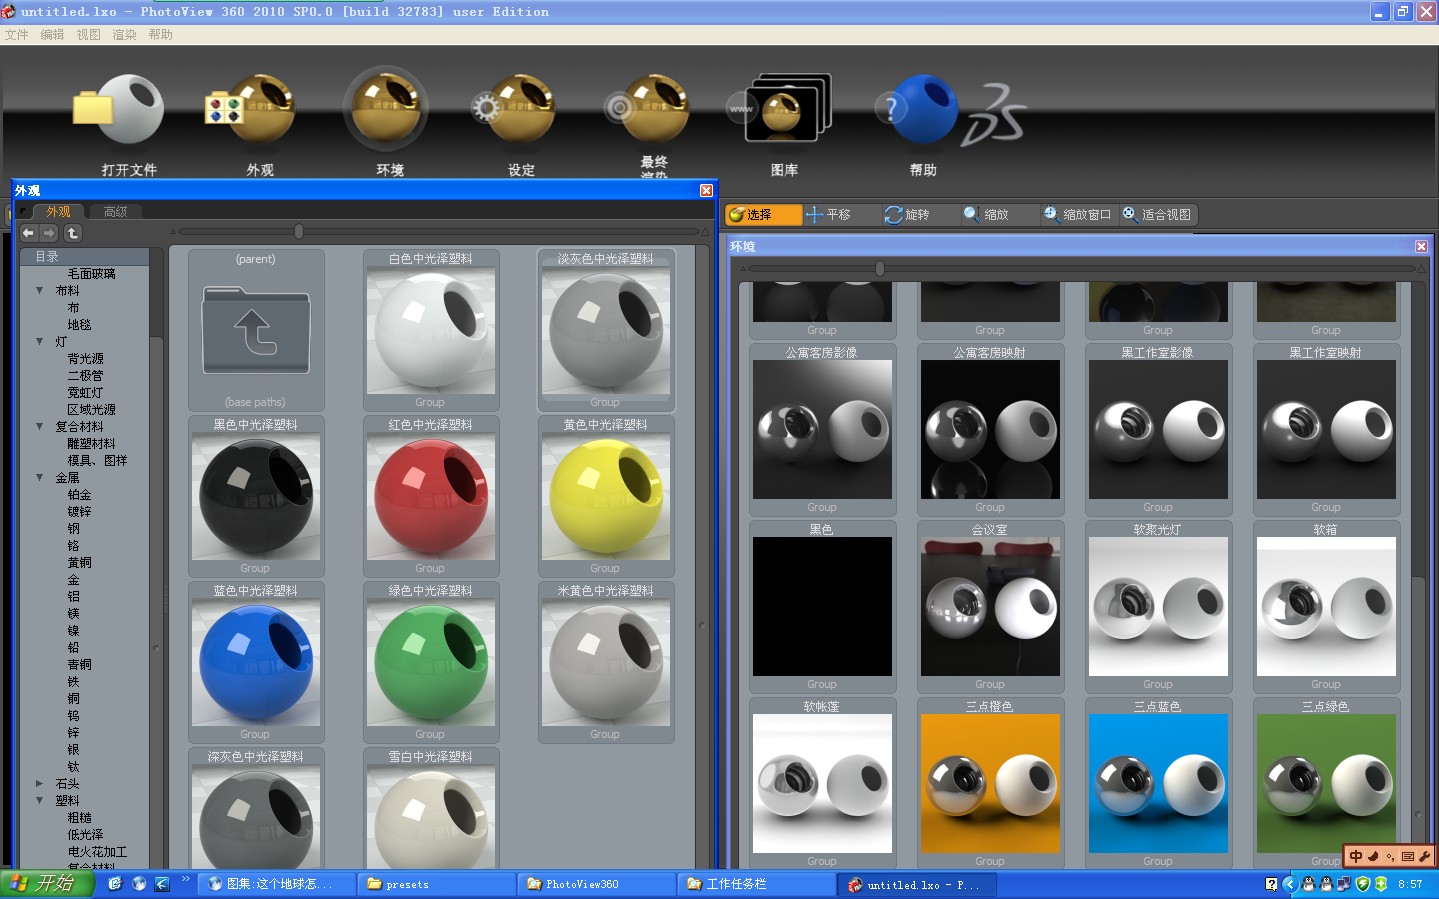This screenshot has width=1439, height=899.
Task: Click the Windows 开始 (Start) button
Action: 47,884
